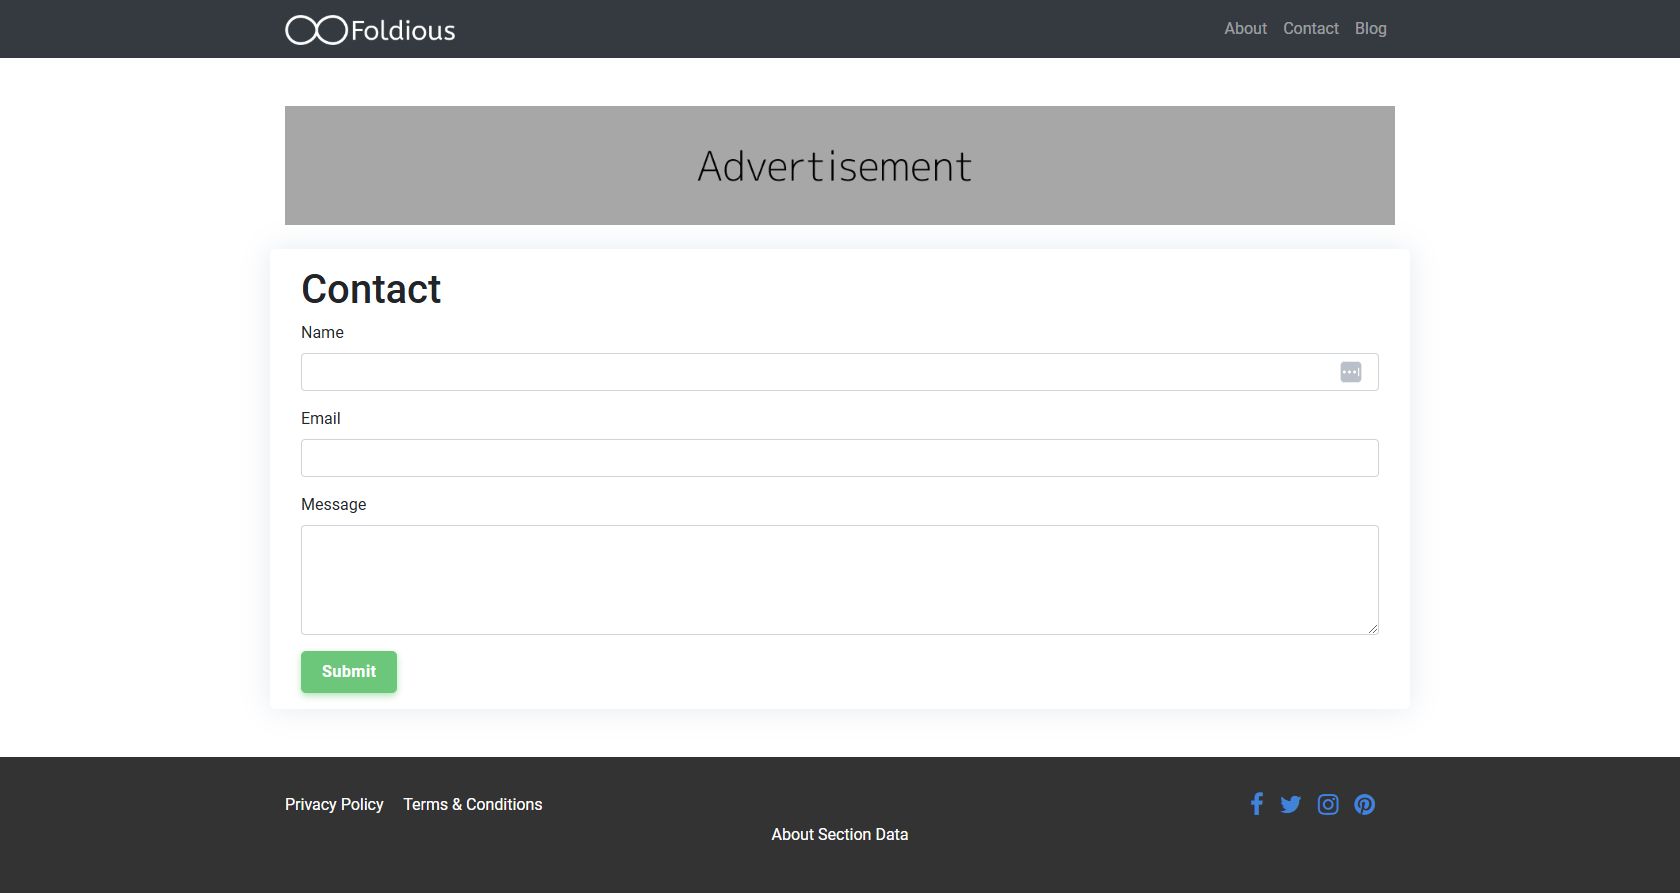1680x893 pixels.
Task: Focus the Email input field
Action: point(840,458)
